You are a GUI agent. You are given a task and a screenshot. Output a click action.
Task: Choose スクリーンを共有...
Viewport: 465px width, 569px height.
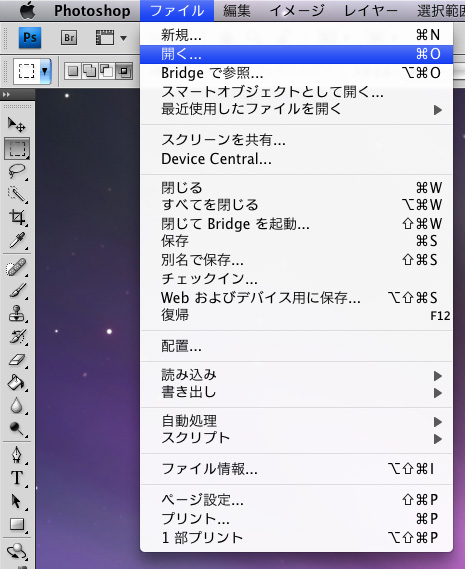[297, 140]
